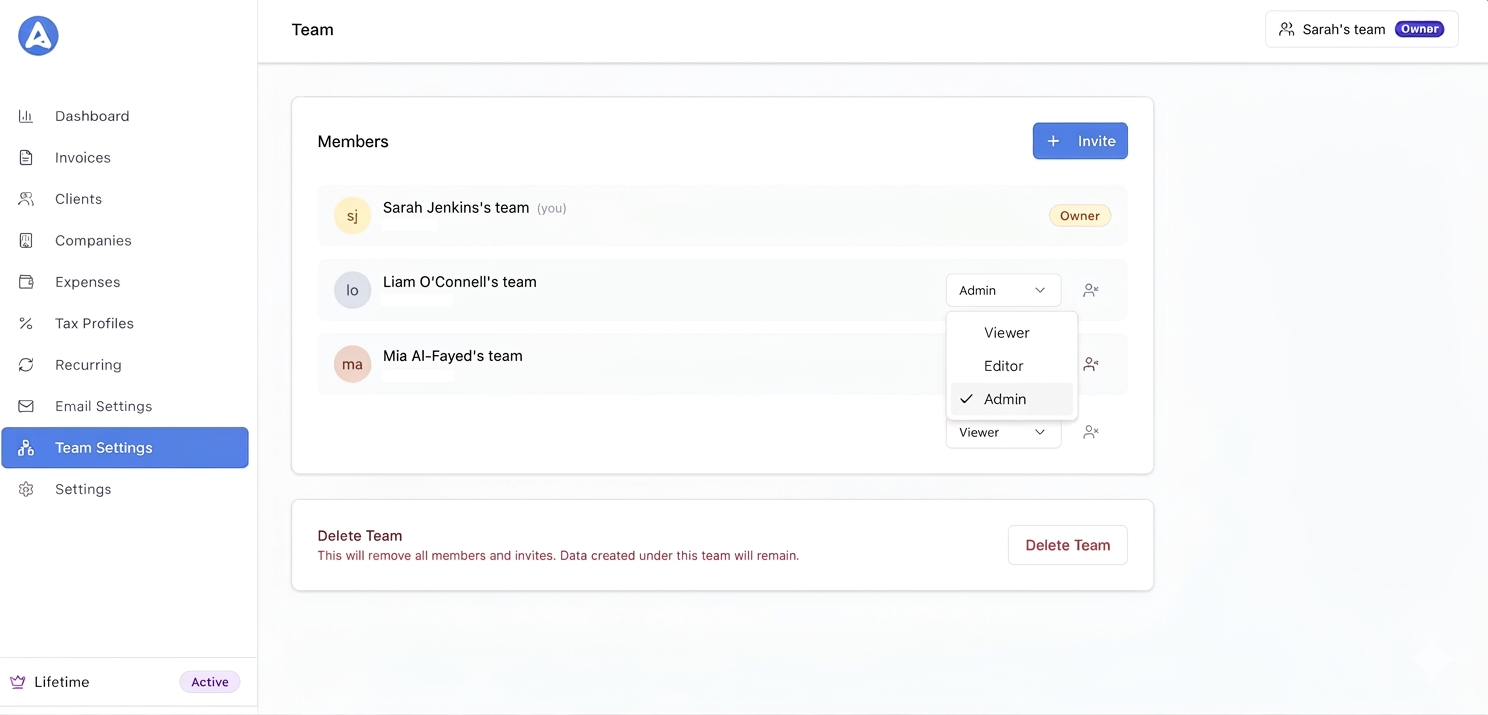The image size is (1488, 715).
Task: Click the Team Settings network icon
Action: click(x=26, y=448)
